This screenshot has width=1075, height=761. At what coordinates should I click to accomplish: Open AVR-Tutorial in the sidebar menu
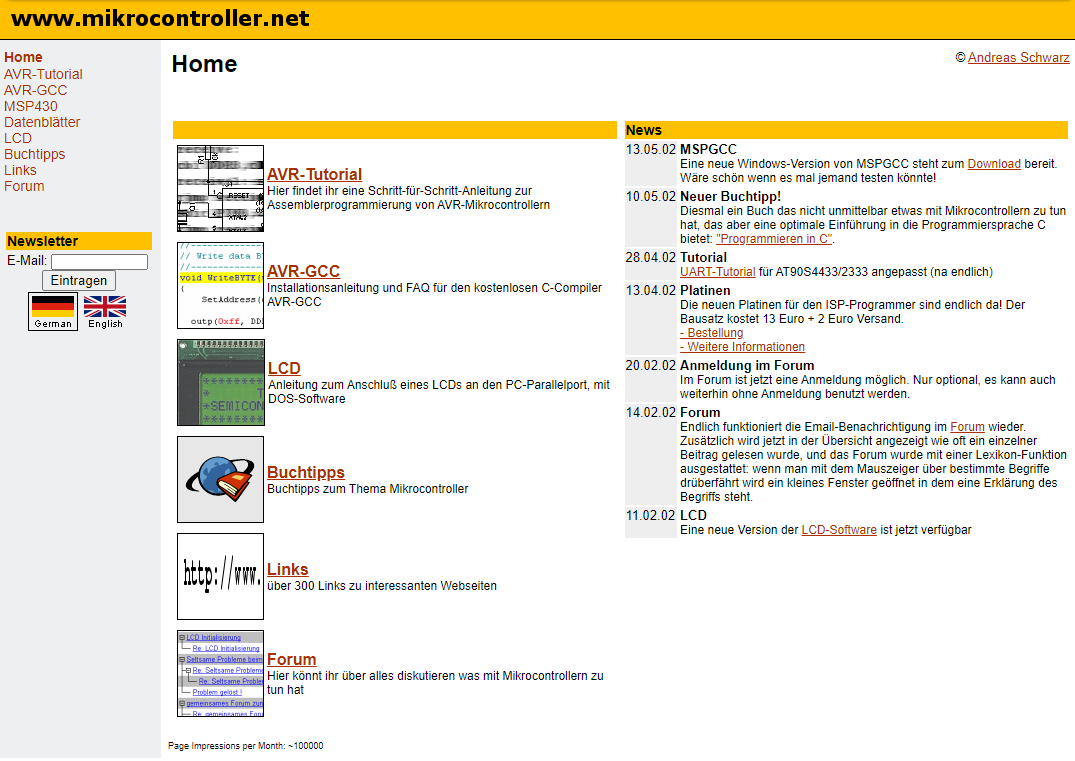[x=43, y=74]
